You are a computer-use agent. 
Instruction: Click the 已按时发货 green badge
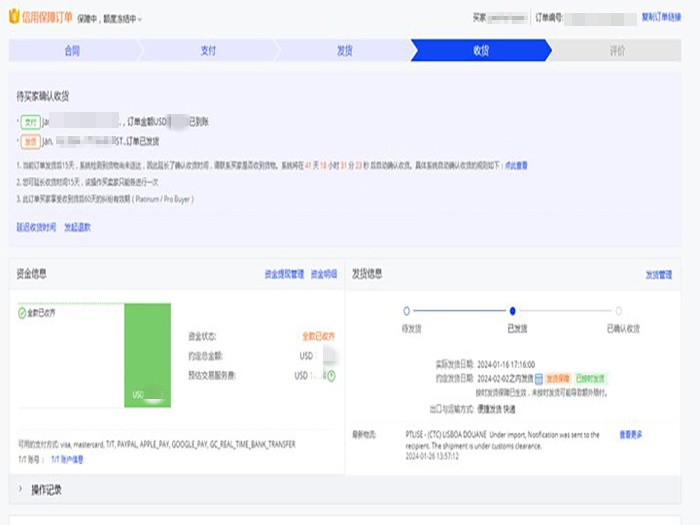click(x=589, y=379)
